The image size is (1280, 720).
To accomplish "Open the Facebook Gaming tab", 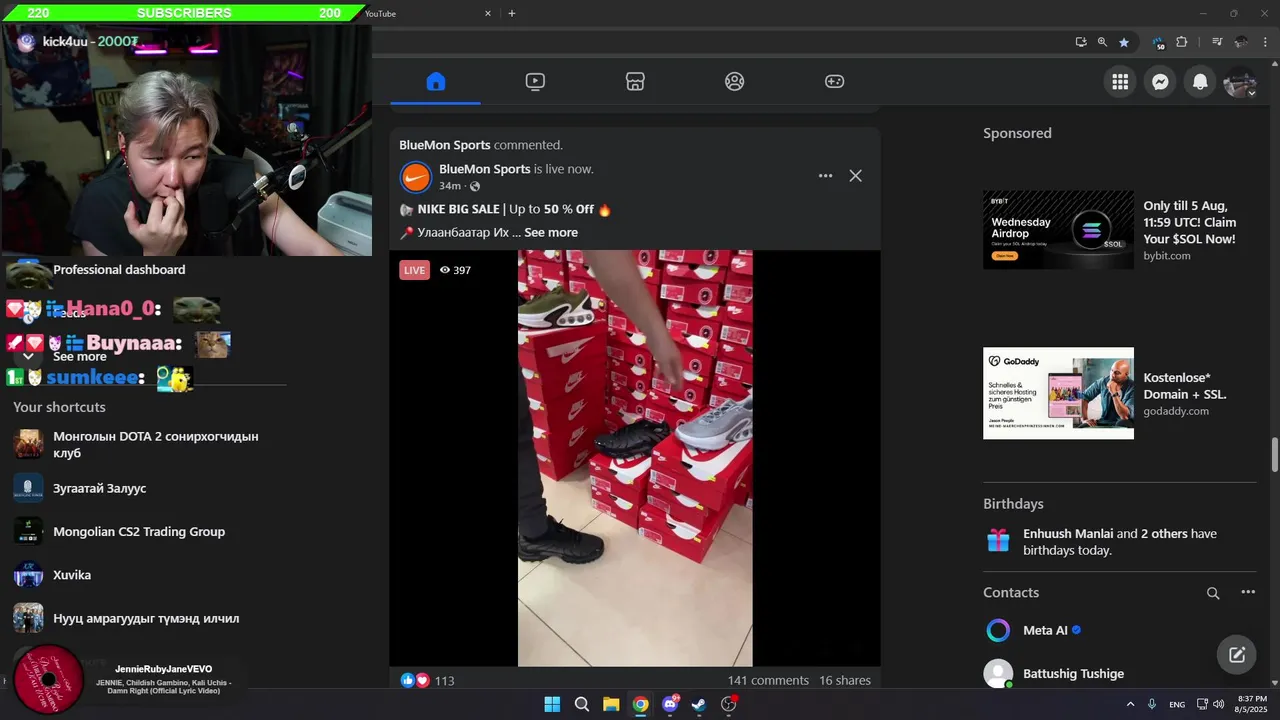I will click(x=834, y=82).
